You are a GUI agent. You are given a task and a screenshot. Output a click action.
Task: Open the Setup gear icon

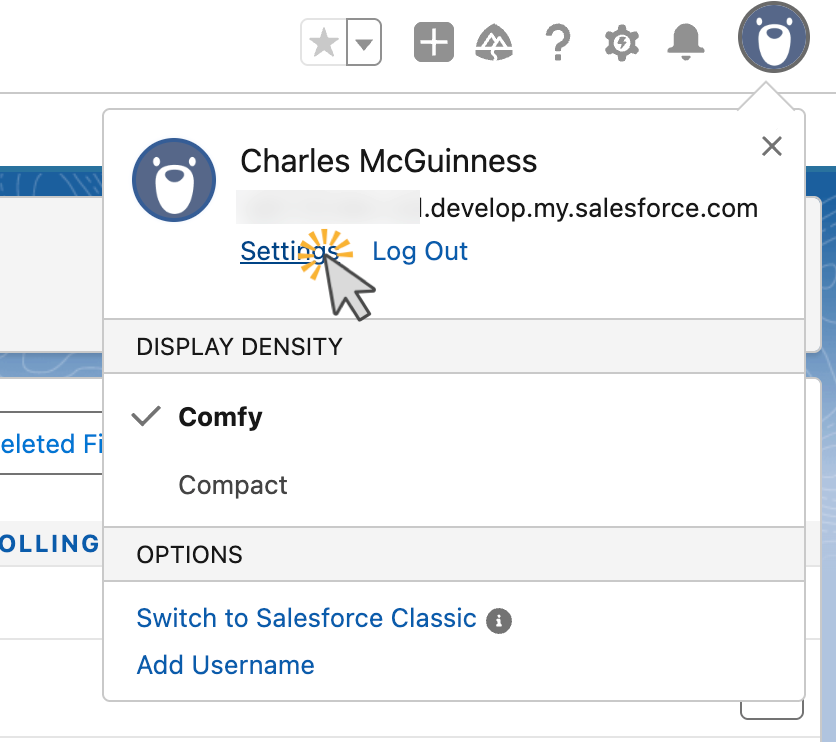[x=622, y=43]
